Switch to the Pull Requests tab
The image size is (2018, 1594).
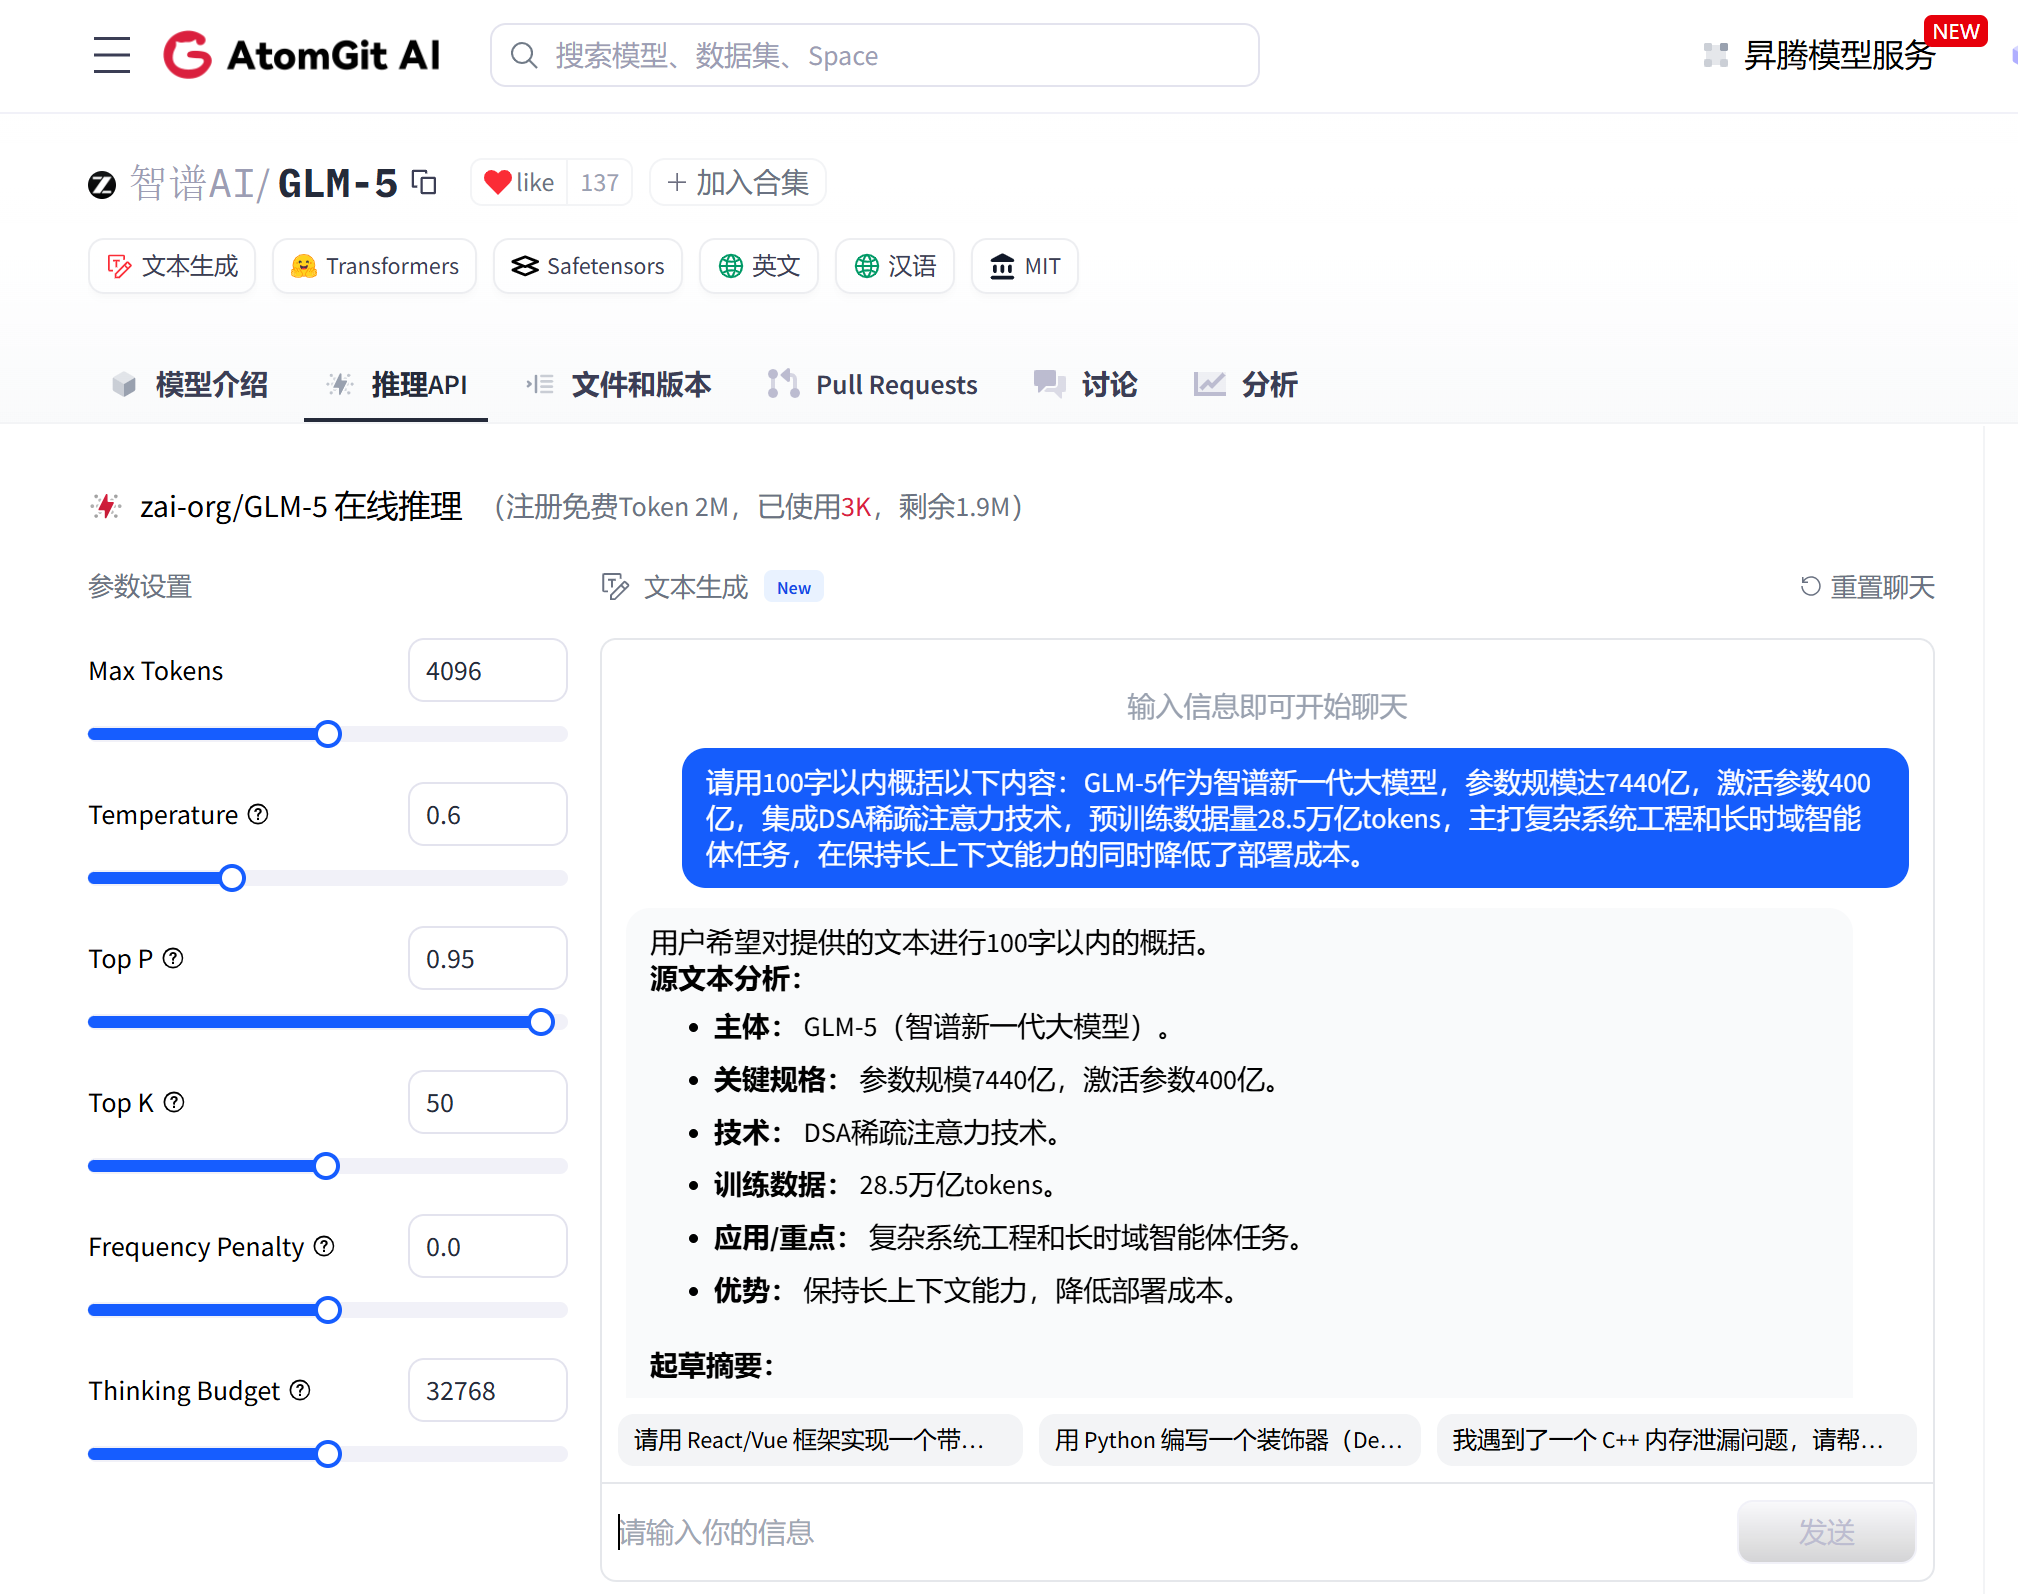point(872,384)
